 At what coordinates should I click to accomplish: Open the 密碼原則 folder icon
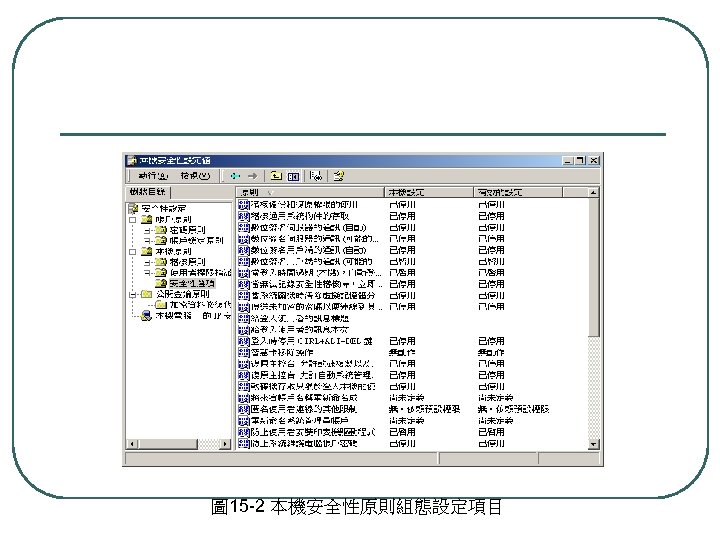pos(160,230)
